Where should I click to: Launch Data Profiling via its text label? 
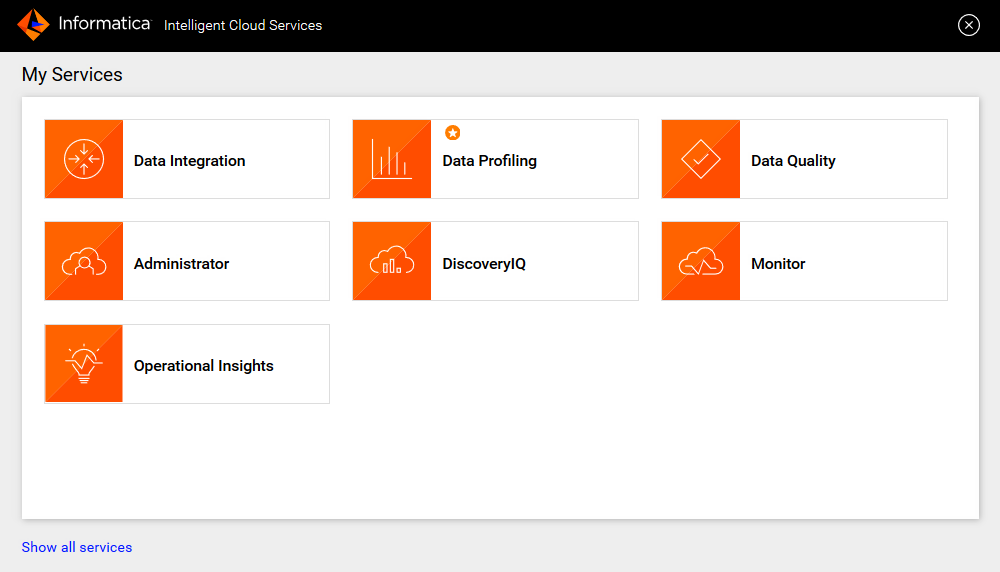489,161
